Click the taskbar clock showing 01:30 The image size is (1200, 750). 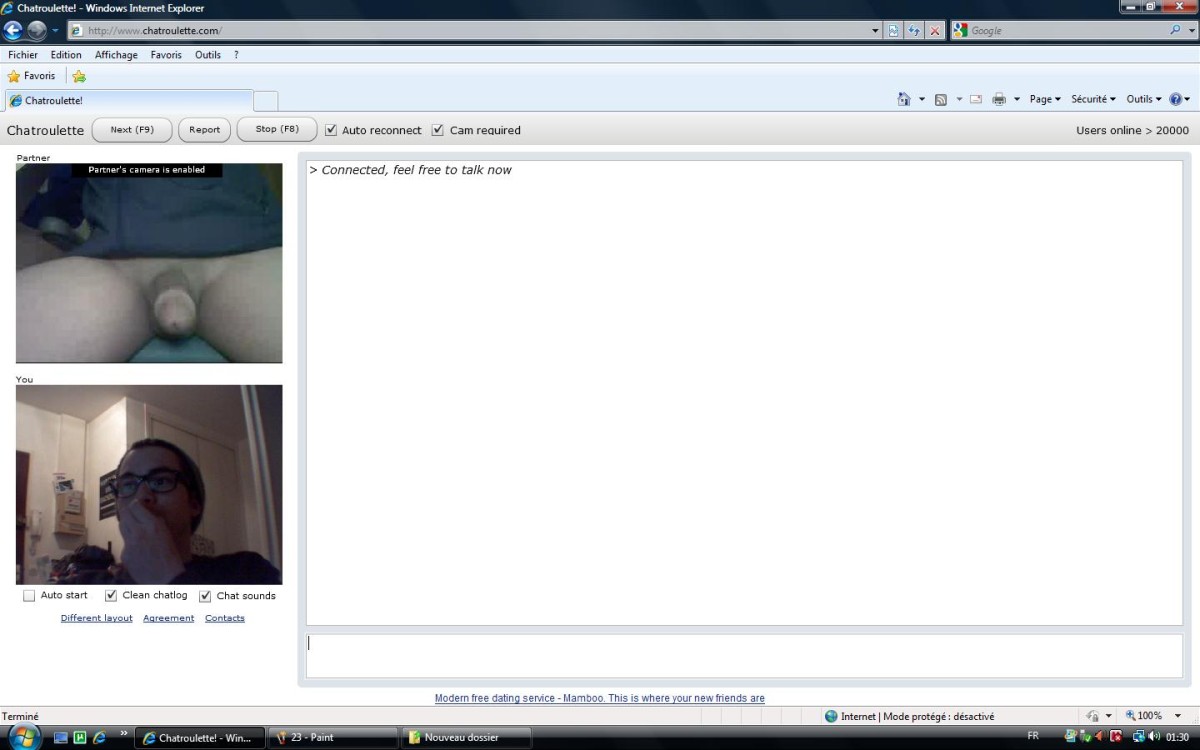click(x=1178, y=737)
